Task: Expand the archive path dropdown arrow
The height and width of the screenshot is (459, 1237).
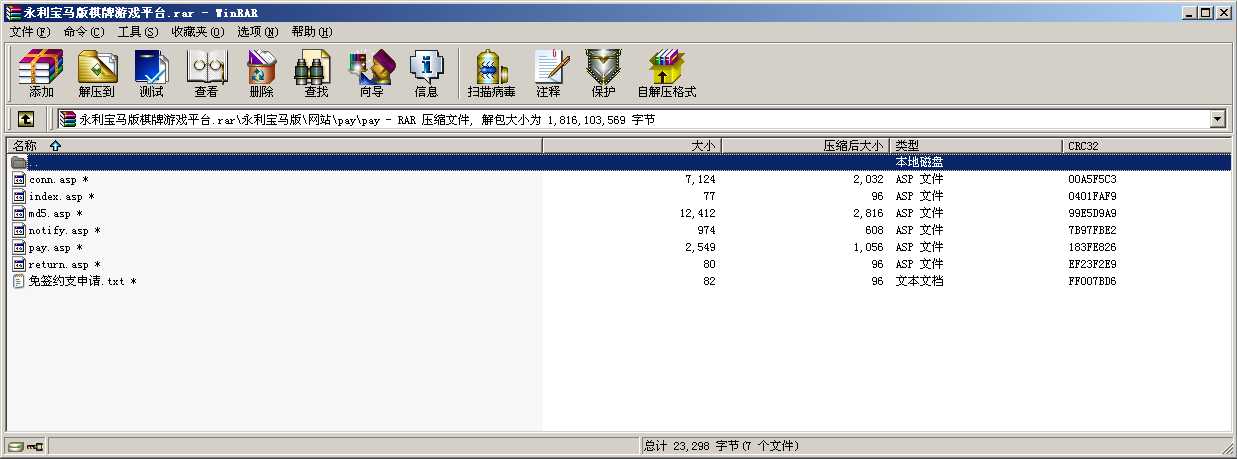Action: pyautogui.click(x=1217, y=119)
